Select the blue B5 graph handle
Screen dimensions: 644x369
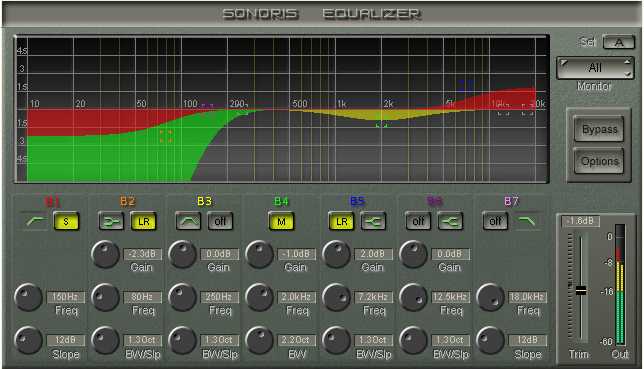(x=466, y=85)
